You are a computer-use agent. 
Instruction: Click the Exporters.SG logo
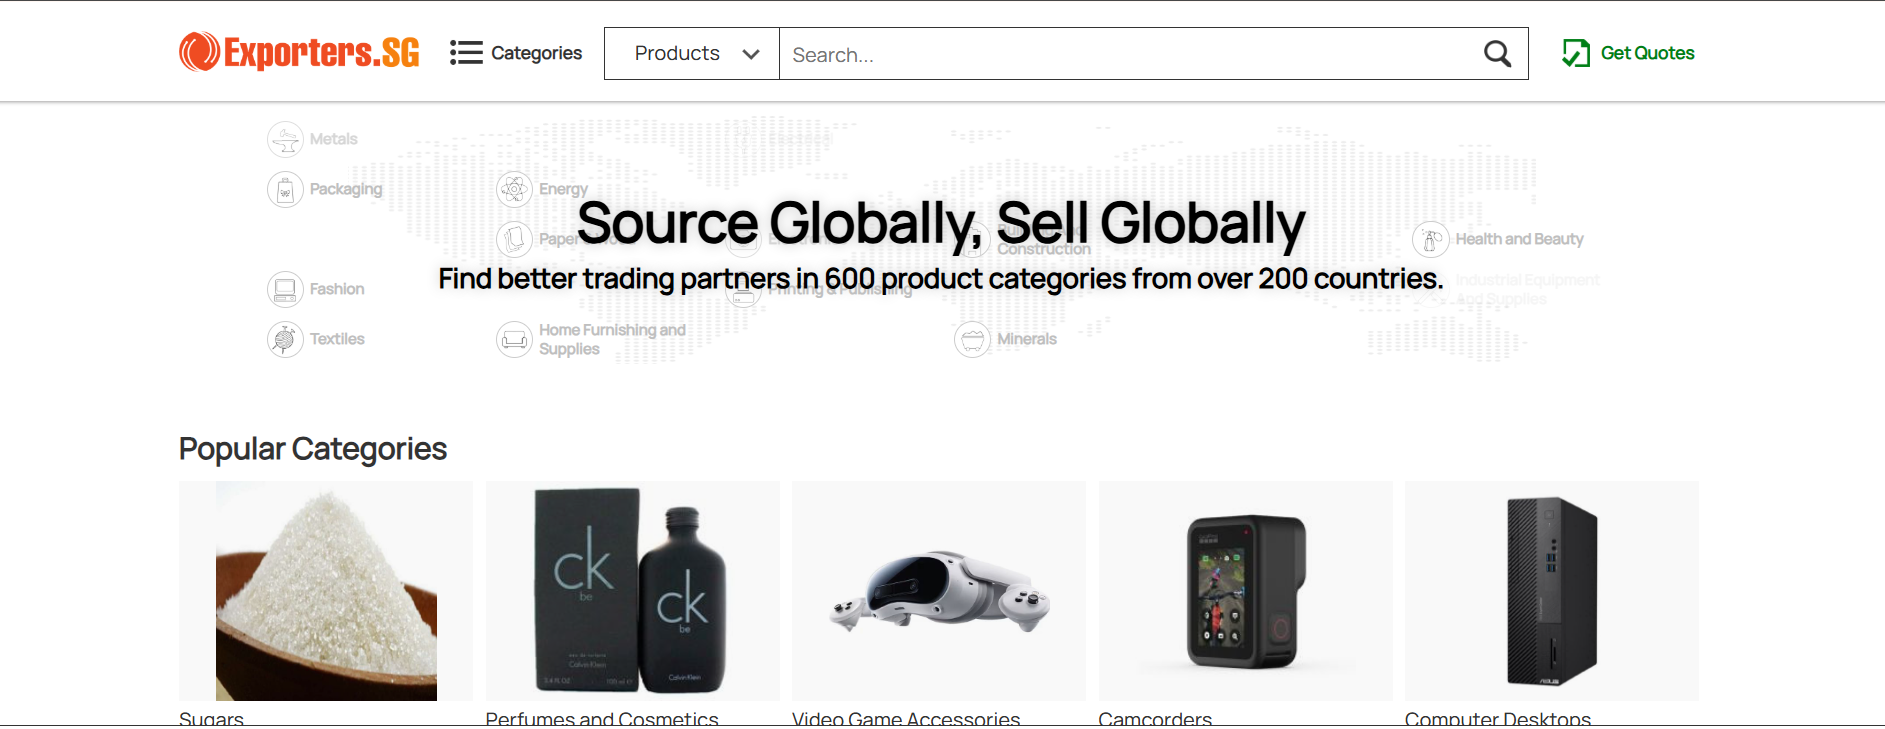click(x=299, y=52)
